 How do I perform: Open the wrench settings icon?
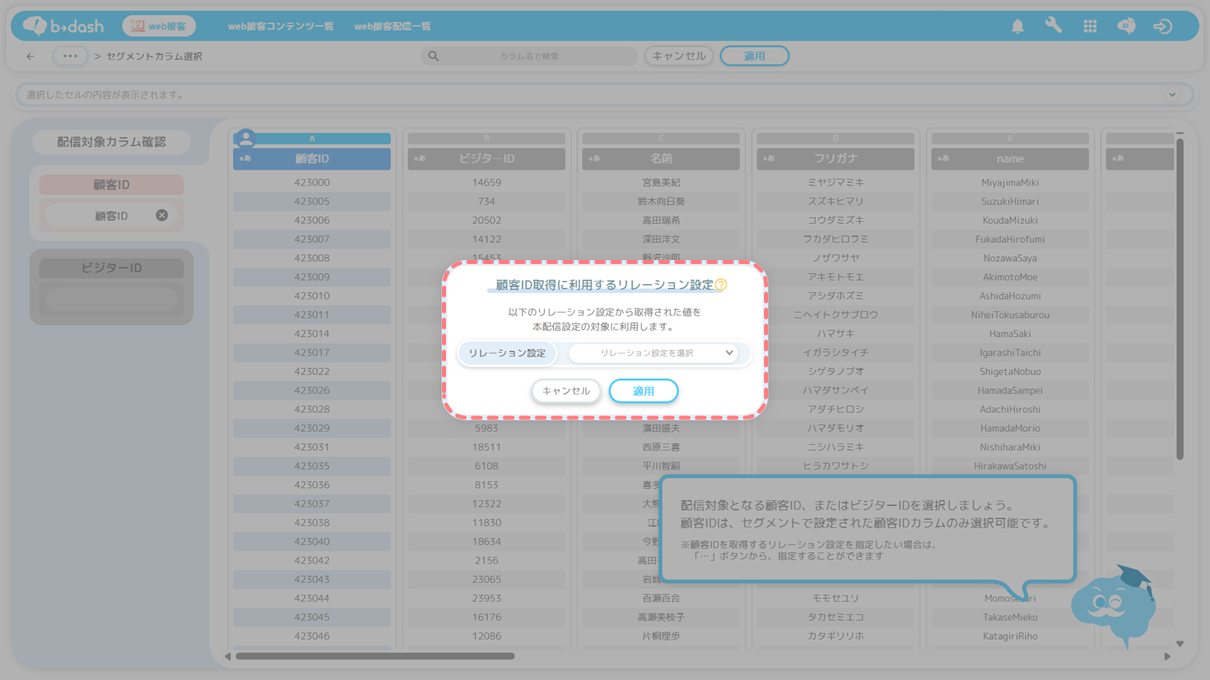click(1053, 26)
